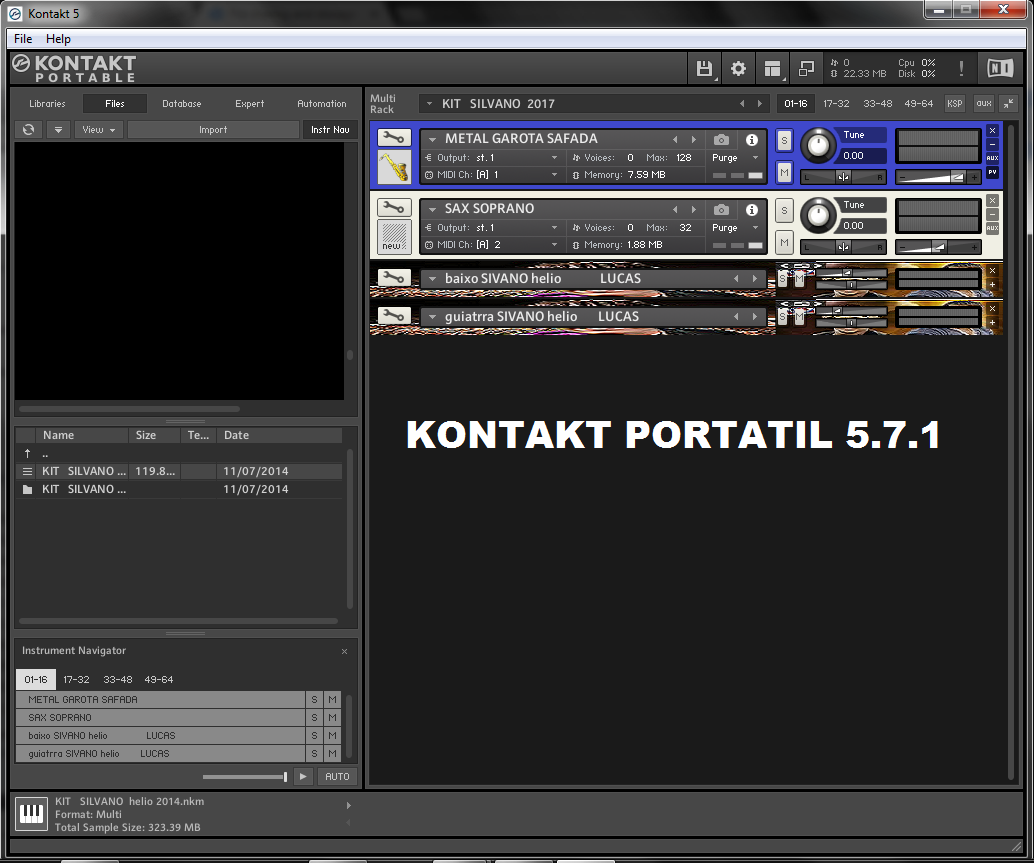
Task: Select next multi with right arrow
Action: pos(760,104)
